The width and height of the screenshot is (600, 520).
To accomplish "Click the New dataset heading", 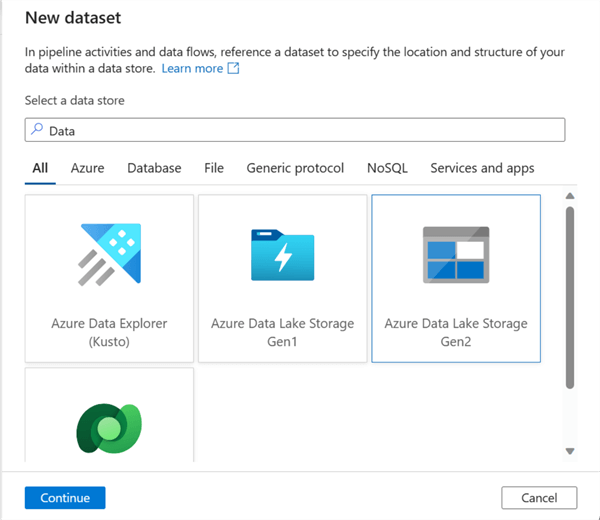I will click(x=73, y=18).
